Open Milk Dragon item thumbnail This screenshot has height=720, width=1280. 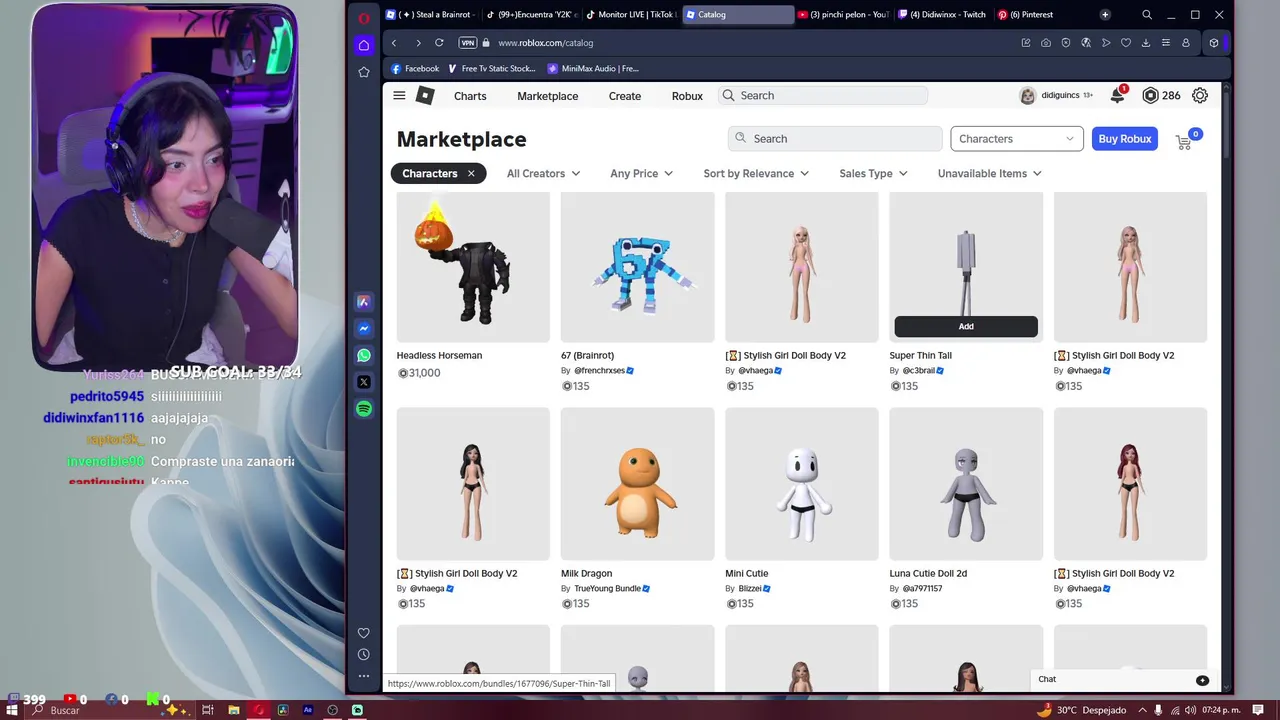click(x=637, y=484)
